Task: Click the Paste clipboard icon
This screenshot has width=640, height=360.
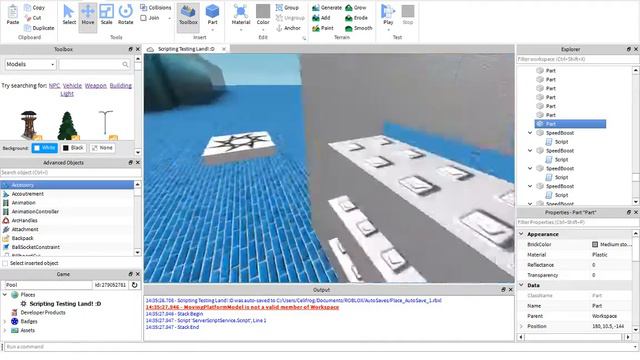Action: [x=13, y=15]
